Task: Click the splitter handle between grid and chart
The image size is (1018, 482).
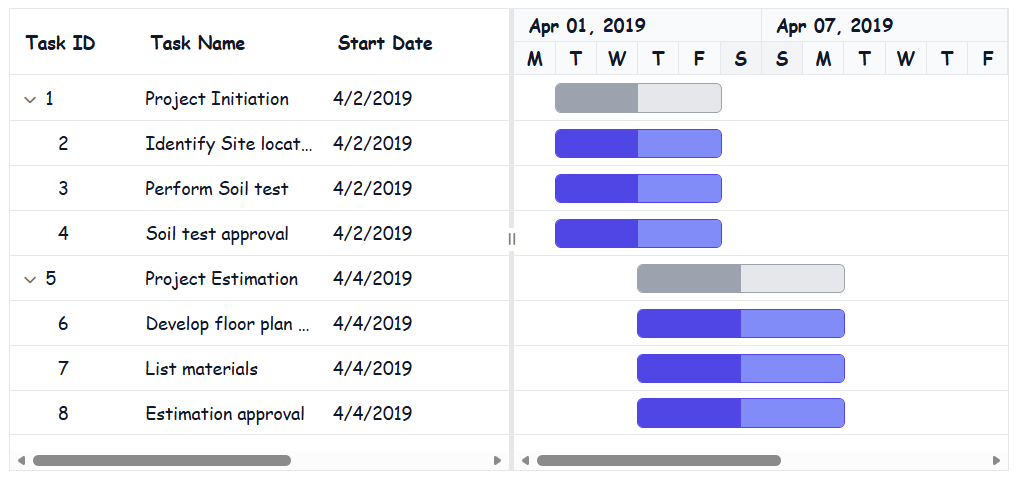Action: pyautogui.click(x=512, y=239)
